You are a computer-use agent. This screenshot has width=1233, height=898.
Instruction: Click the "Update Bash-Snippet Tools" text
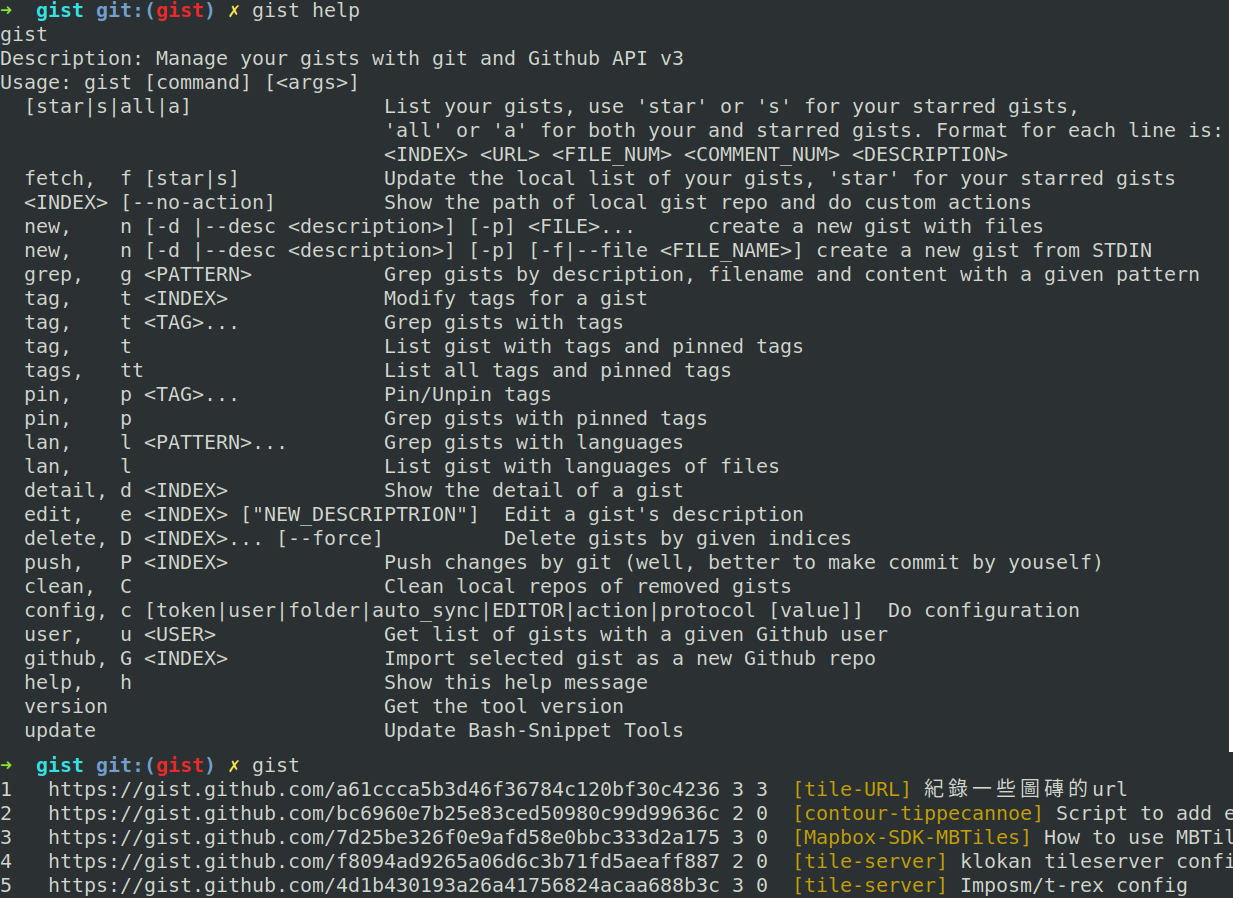tap(533, 731)
